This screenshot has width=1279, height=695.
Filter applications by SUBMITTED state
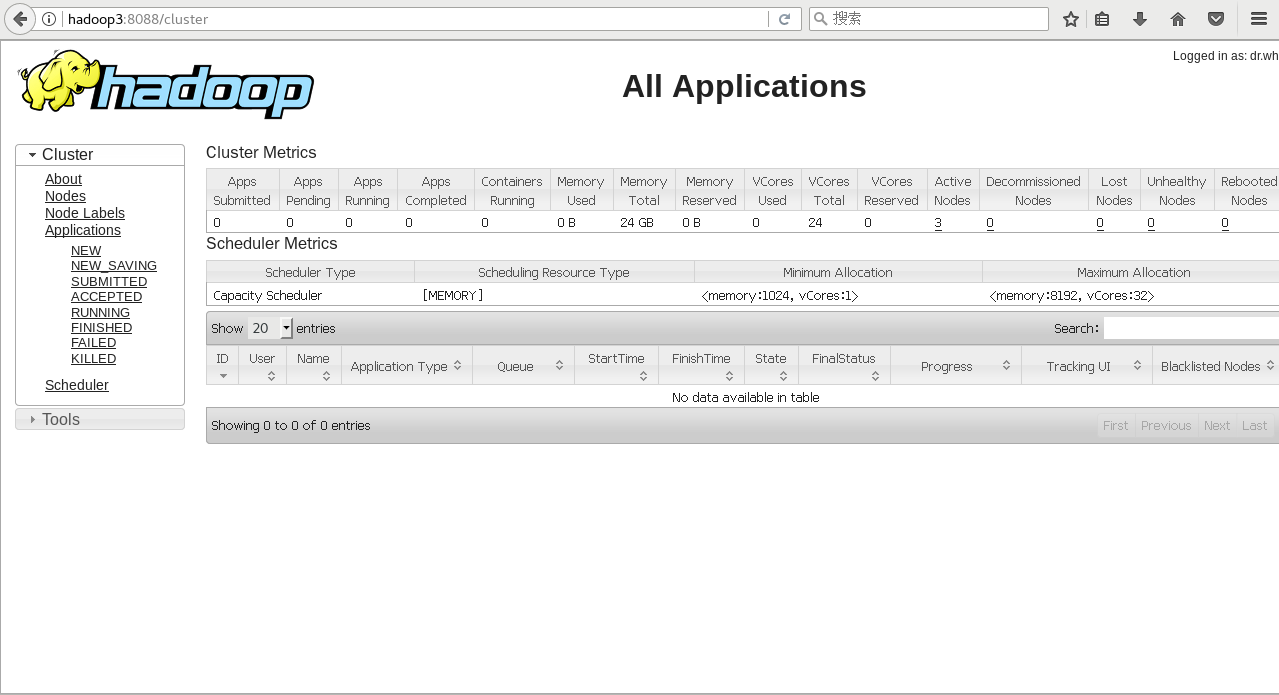point(109,282)
